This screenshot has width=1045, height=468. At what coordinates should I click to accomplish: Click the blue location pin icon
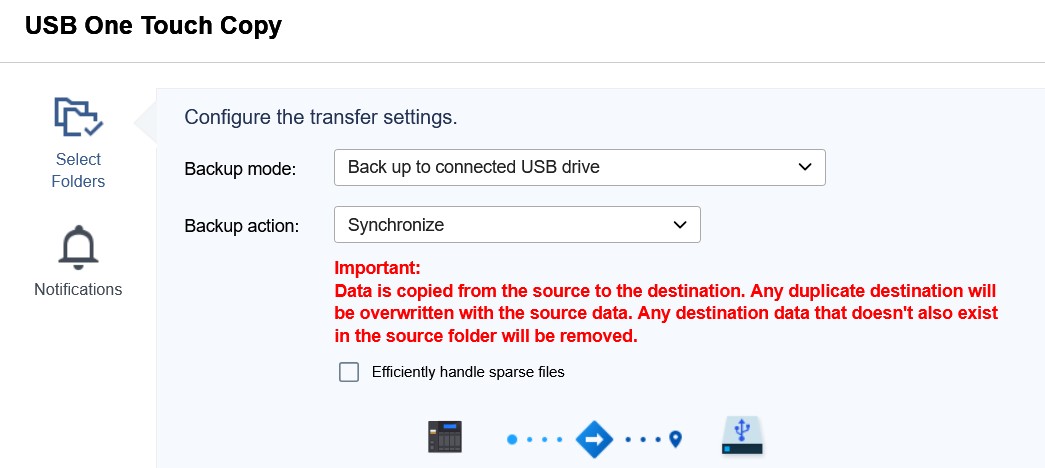click(676, 438)
